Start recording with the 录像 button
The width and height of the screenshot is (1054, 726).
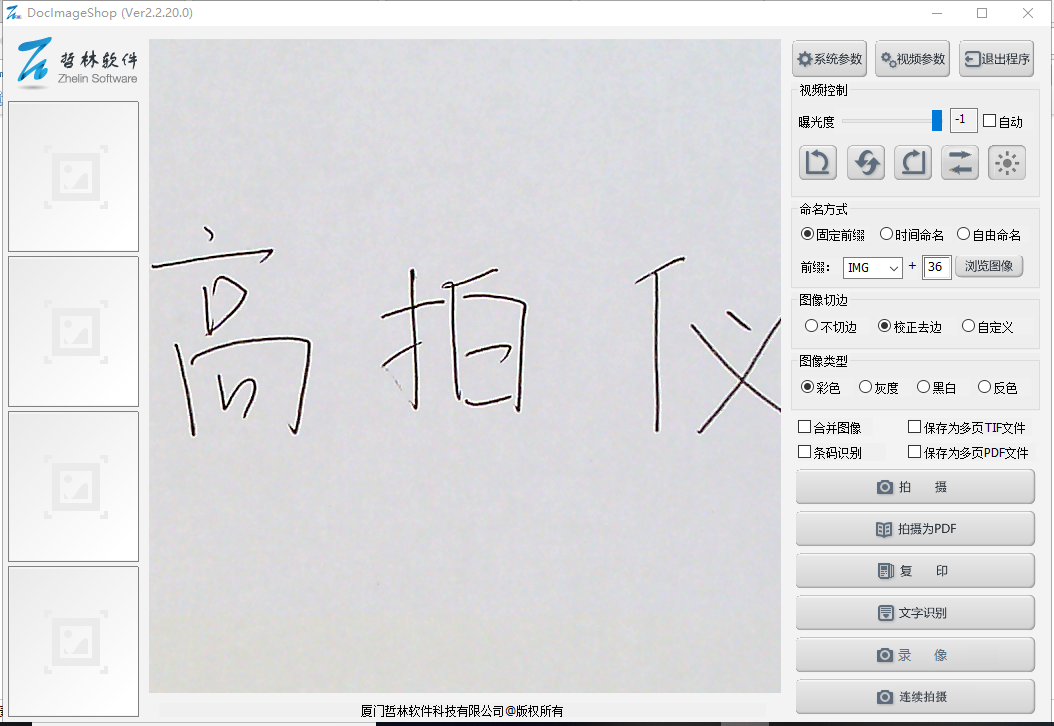tap(914, 655)
